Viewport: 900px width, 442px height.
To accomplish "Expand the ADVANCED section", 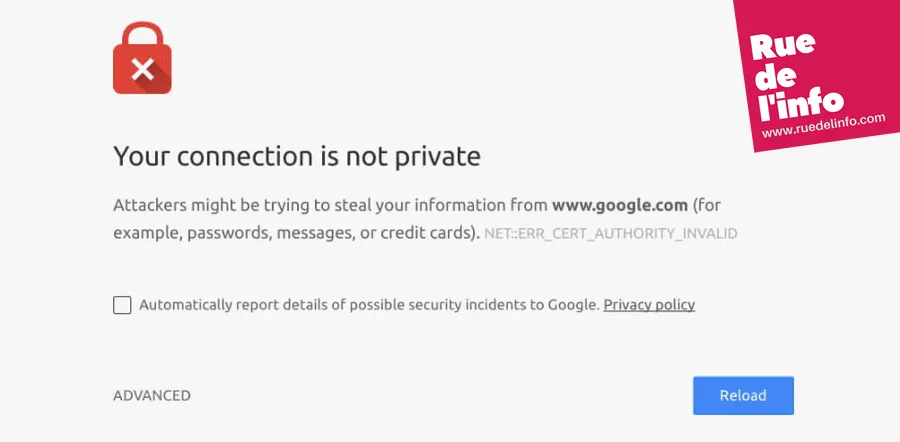I will (152, 396).
